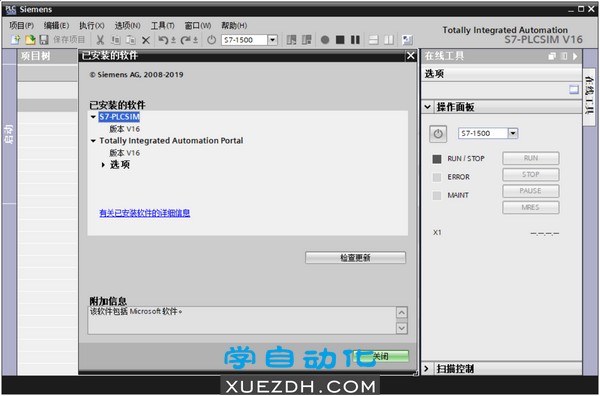Click the right arrow in 在线工具 header

pos(575,56)
